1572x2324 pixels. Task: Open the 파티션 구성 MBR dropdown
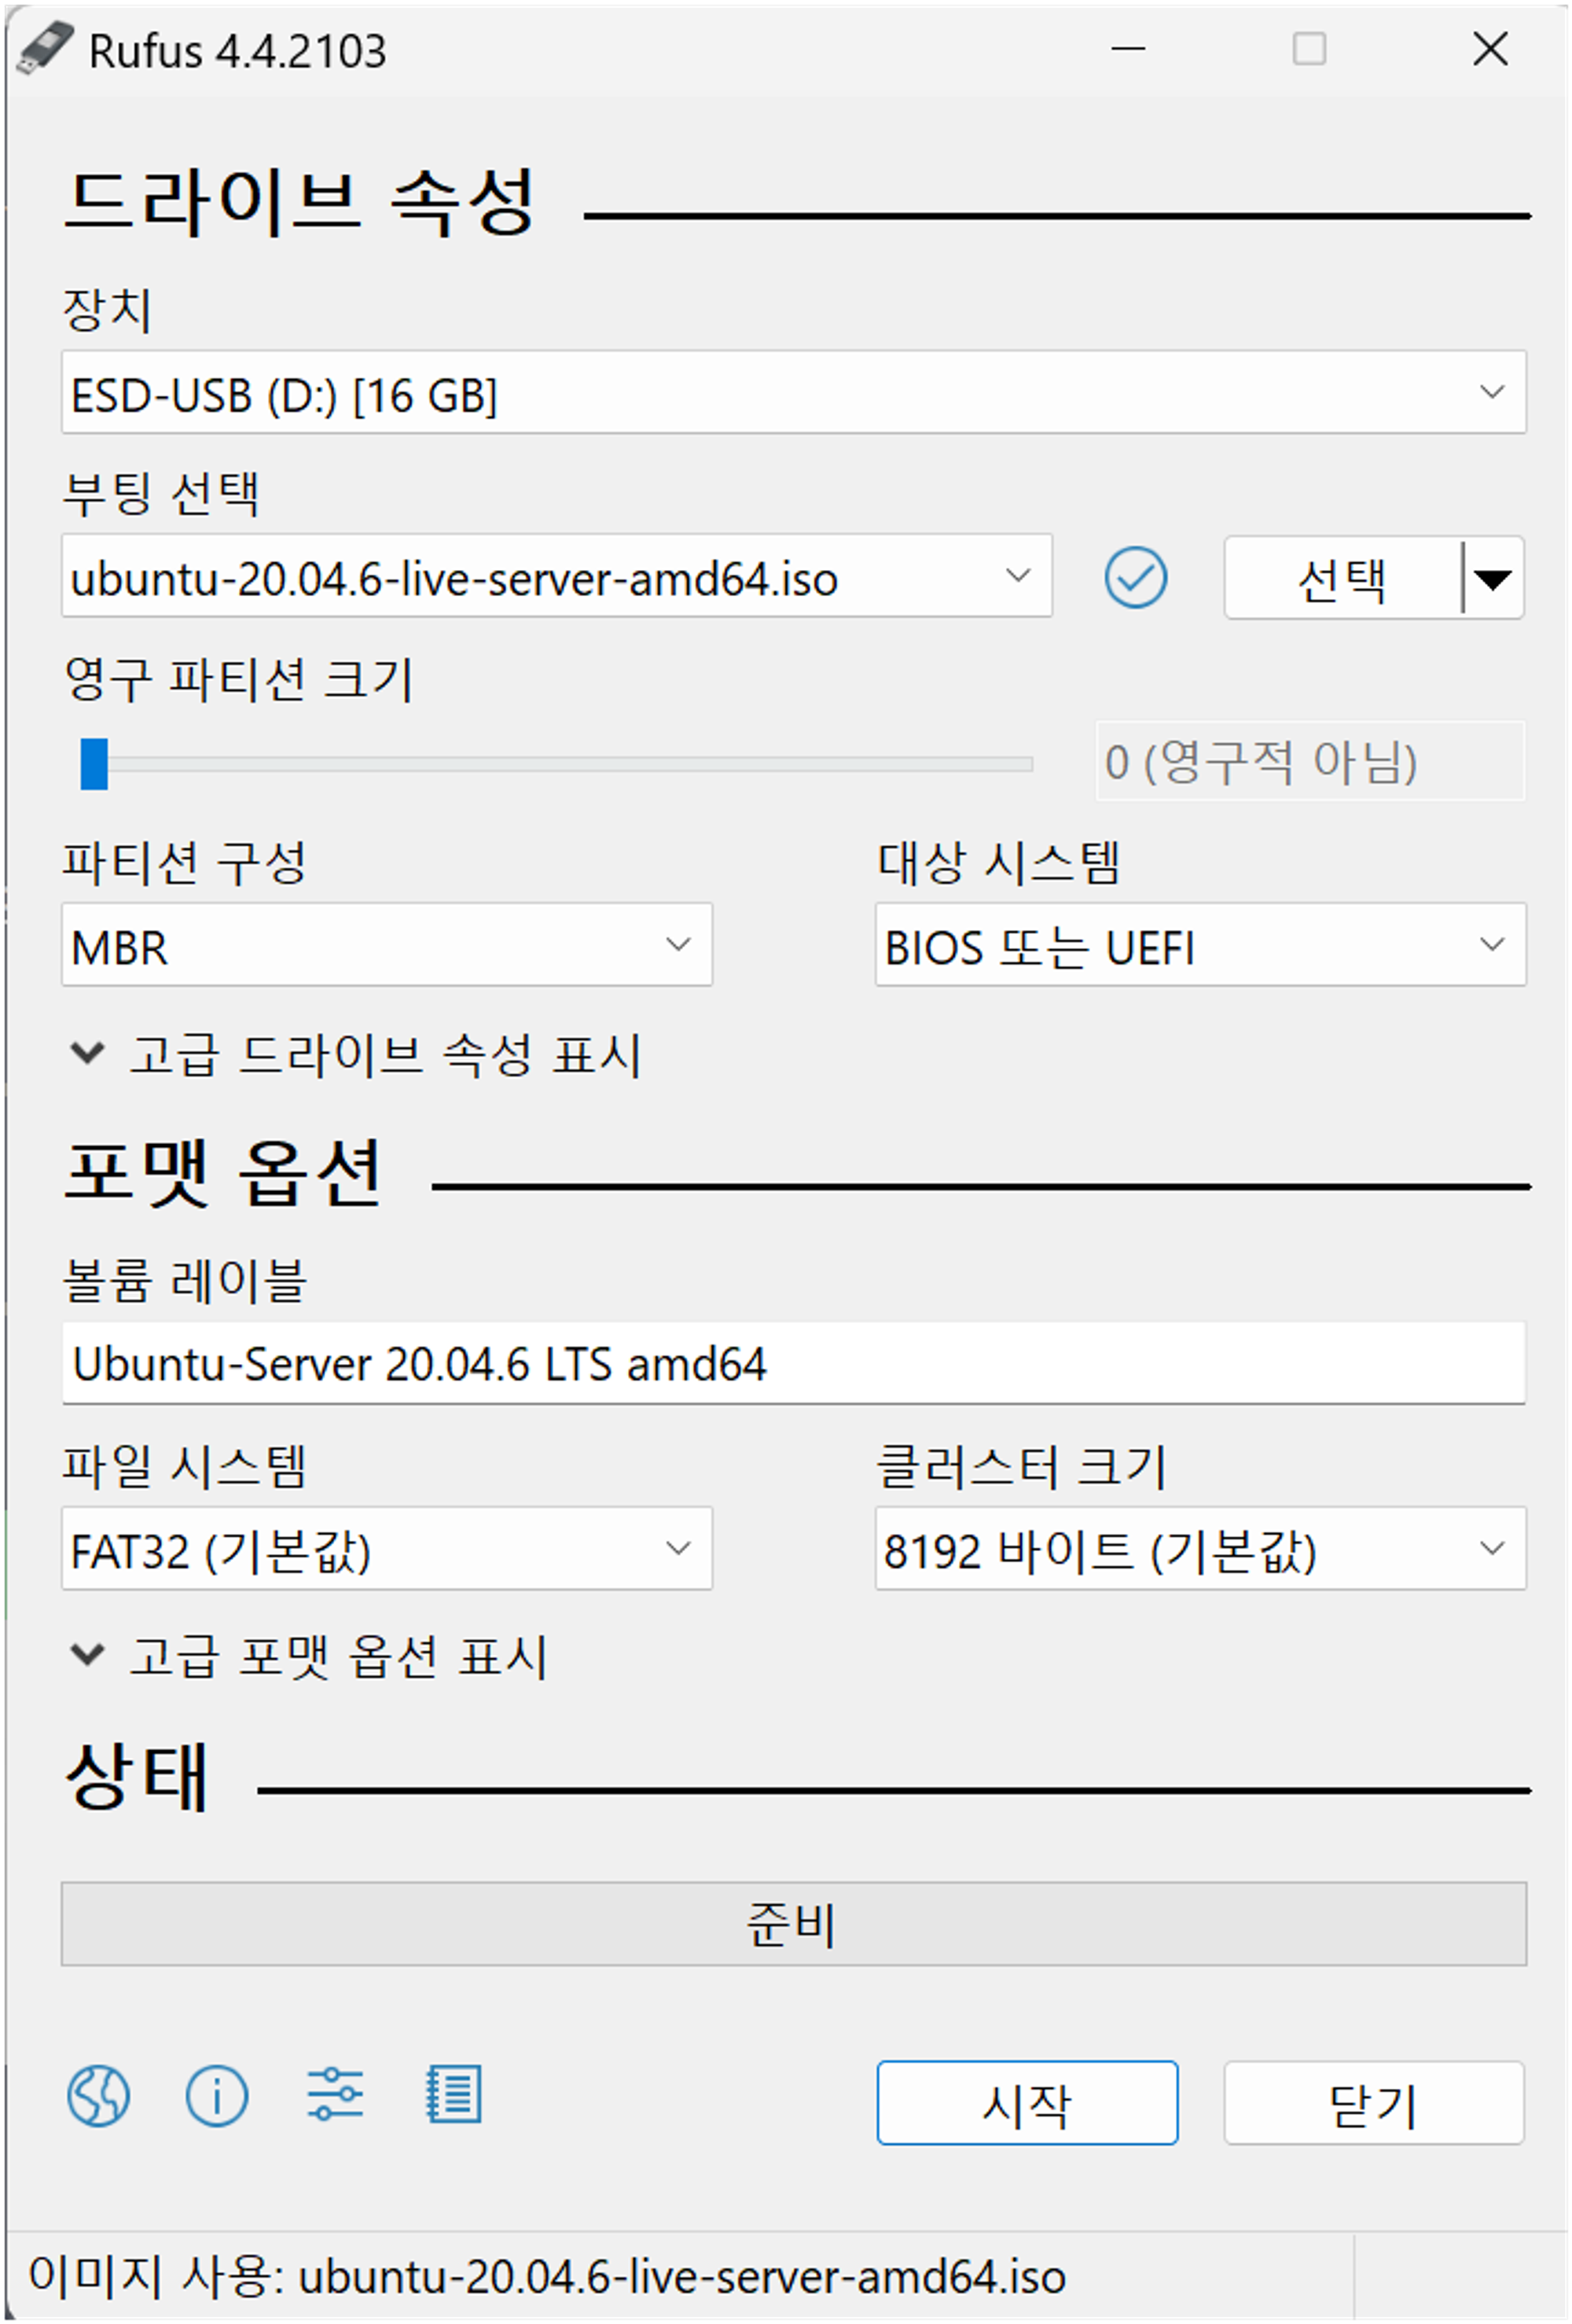387,945
